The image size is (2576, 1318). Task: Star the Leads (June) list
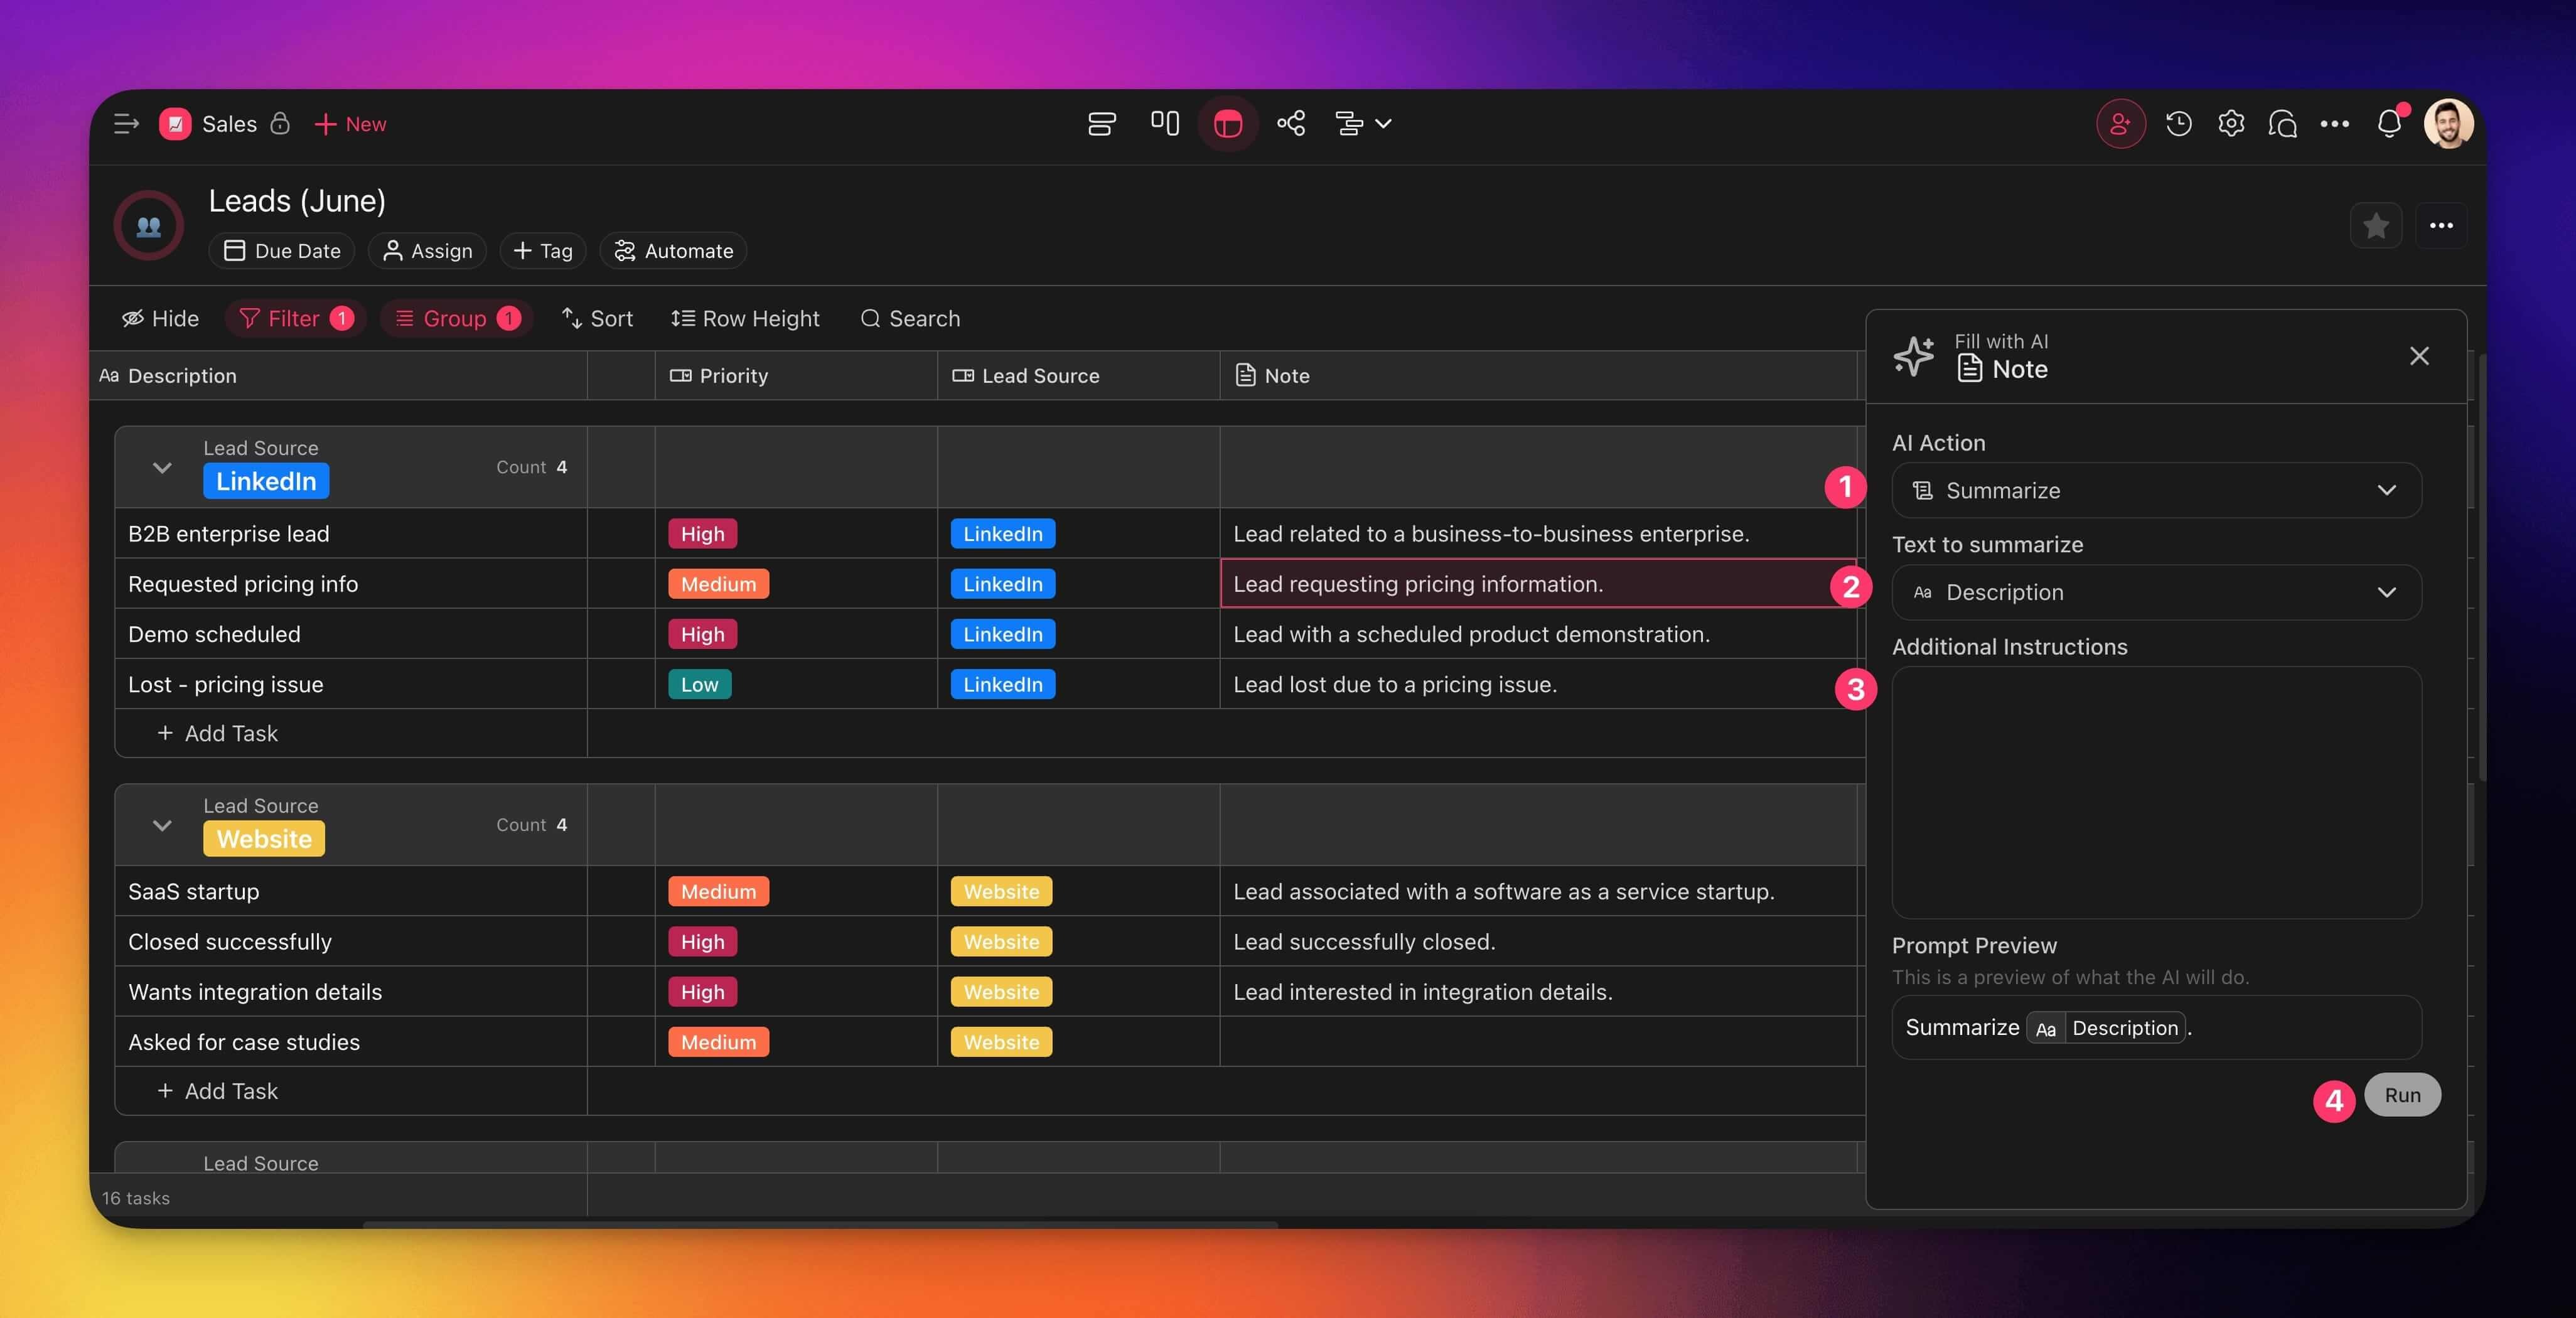(x=2375, y=226)
